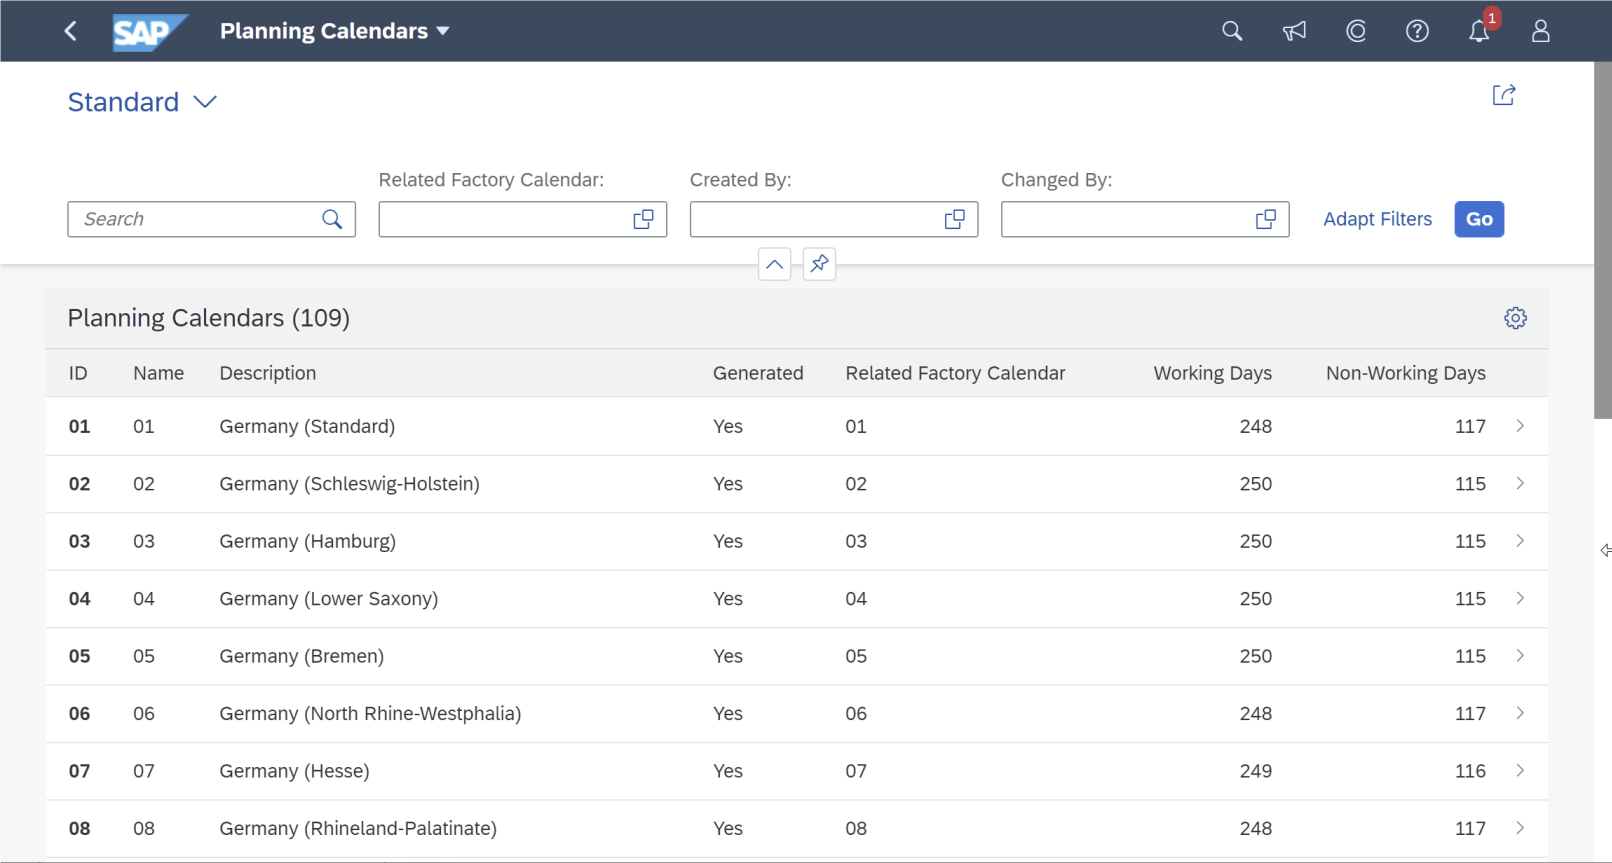Open the notifications bell
Screen dimensions: 1612x863
click(1479, 31)
